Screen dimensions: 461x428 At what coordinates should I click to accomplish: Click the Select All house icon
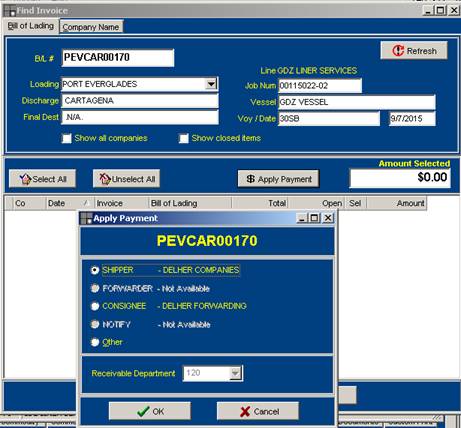pos(25,179)
